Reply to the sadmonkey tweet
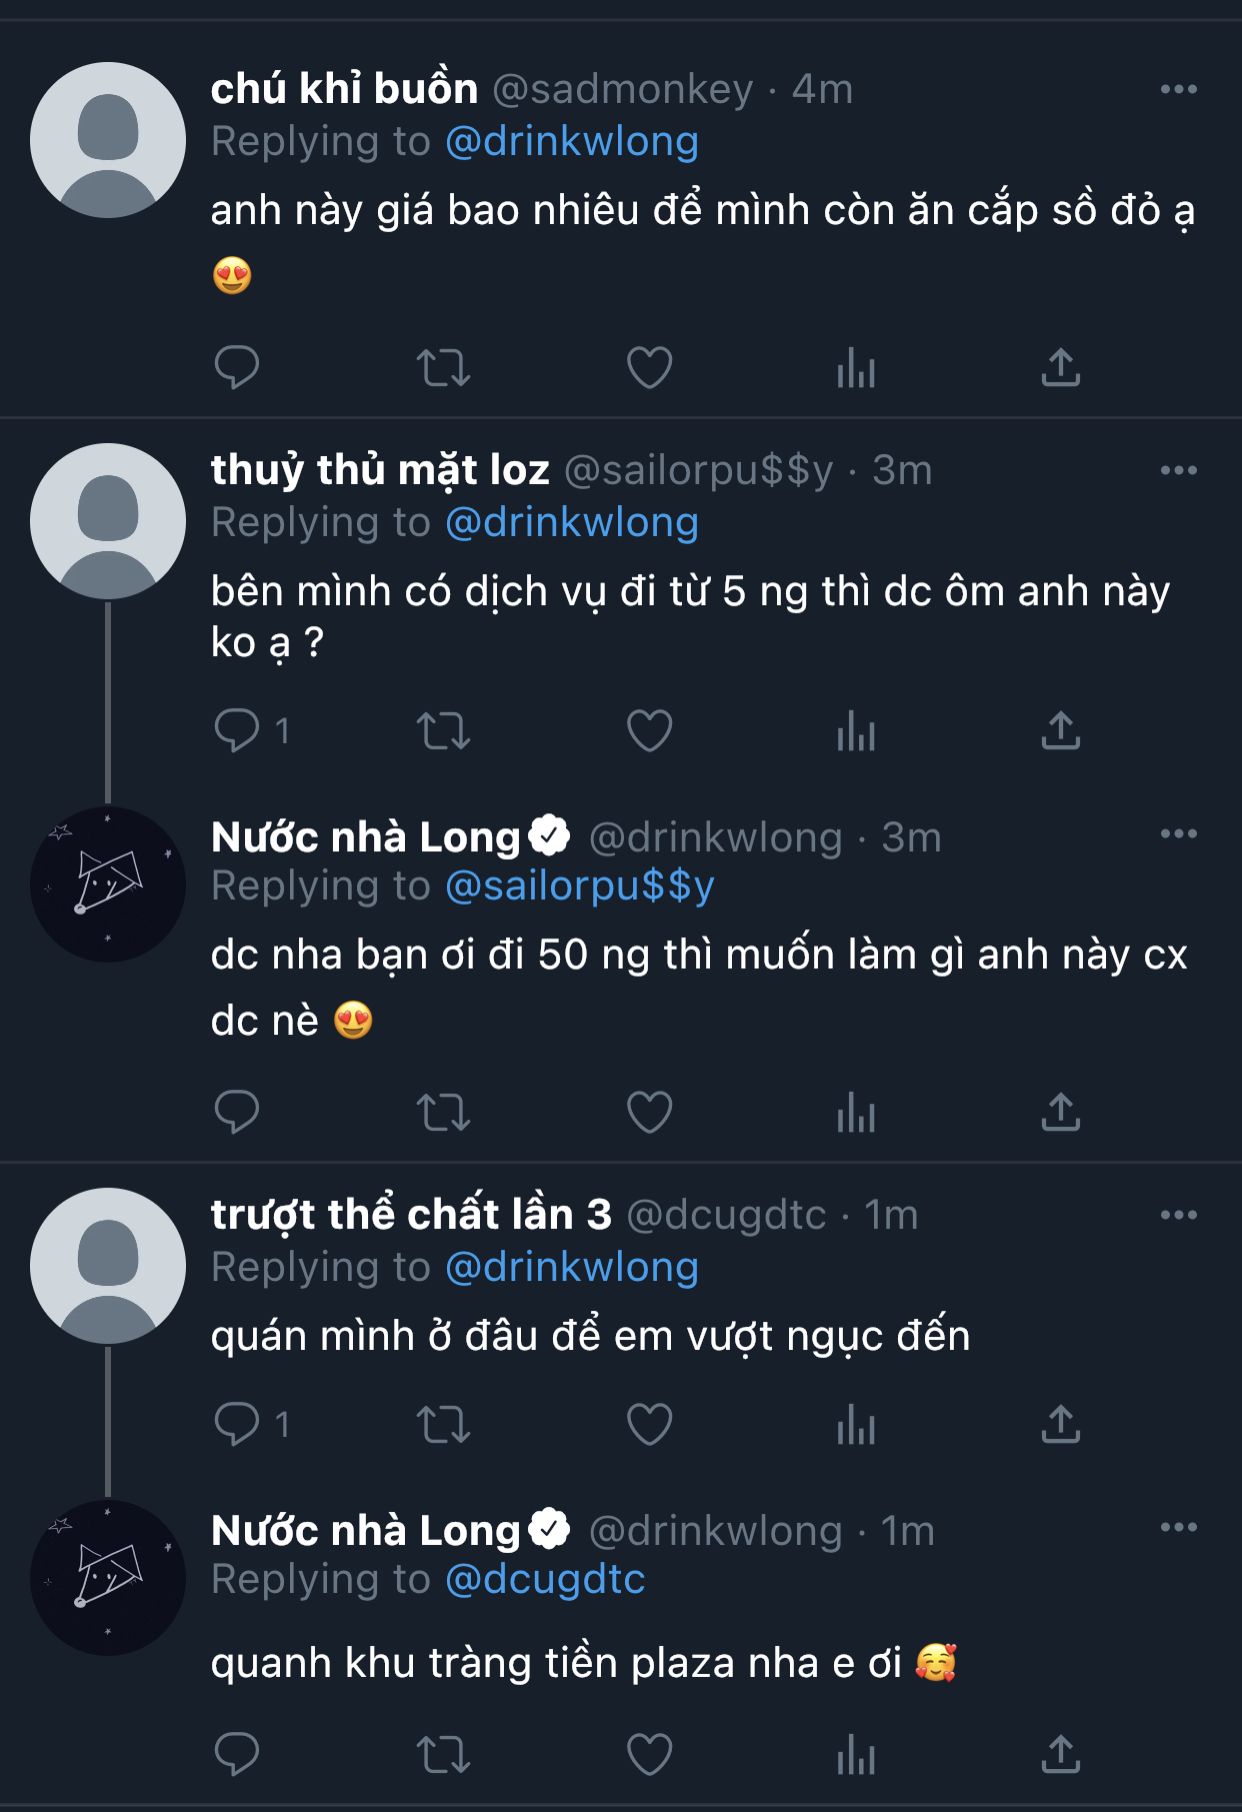Screen dimensions: 1242x1812 pyautogui.click(x=237, y=367)
